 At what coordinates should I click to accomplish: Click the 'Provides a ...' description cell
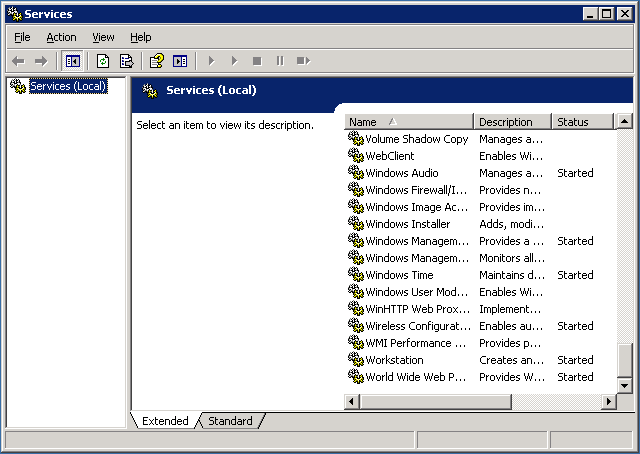click(511, 241)
